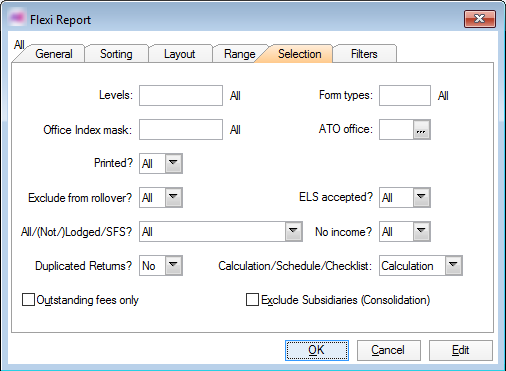Open the Calculation/Schedule/Checklist dropdown
Image resolution: width=506 pixels, height=371 pixels.
[454, 265]
